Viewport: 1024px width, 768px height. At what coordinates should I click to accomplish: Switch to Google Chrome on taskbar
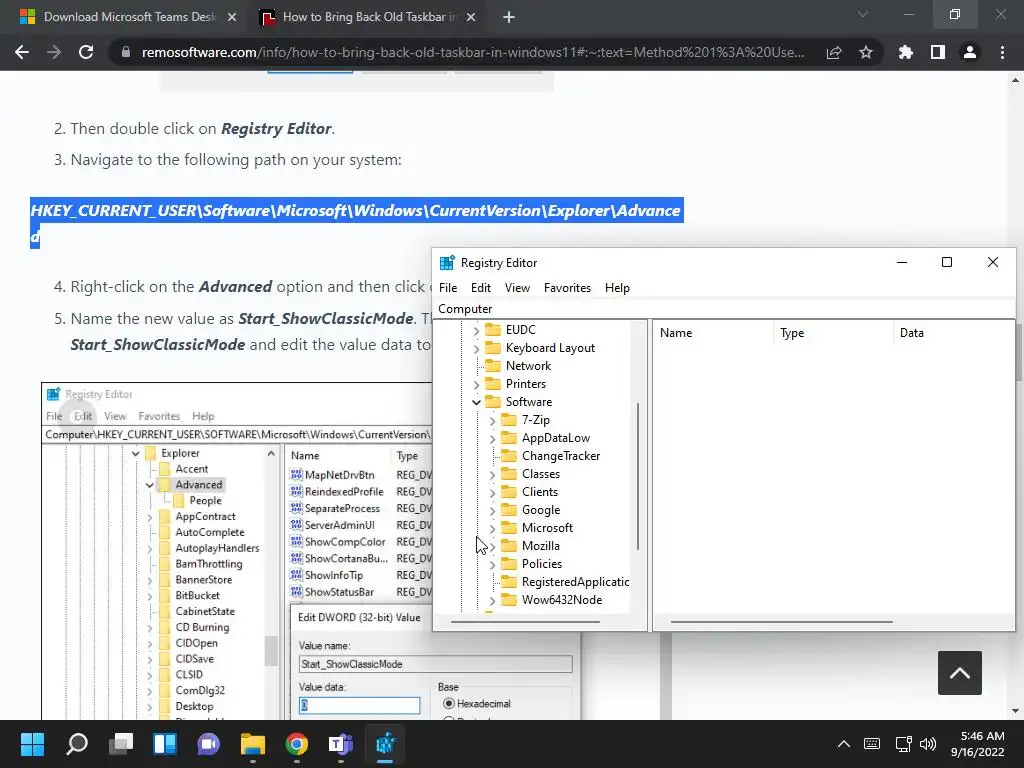[x=296, y=744]
